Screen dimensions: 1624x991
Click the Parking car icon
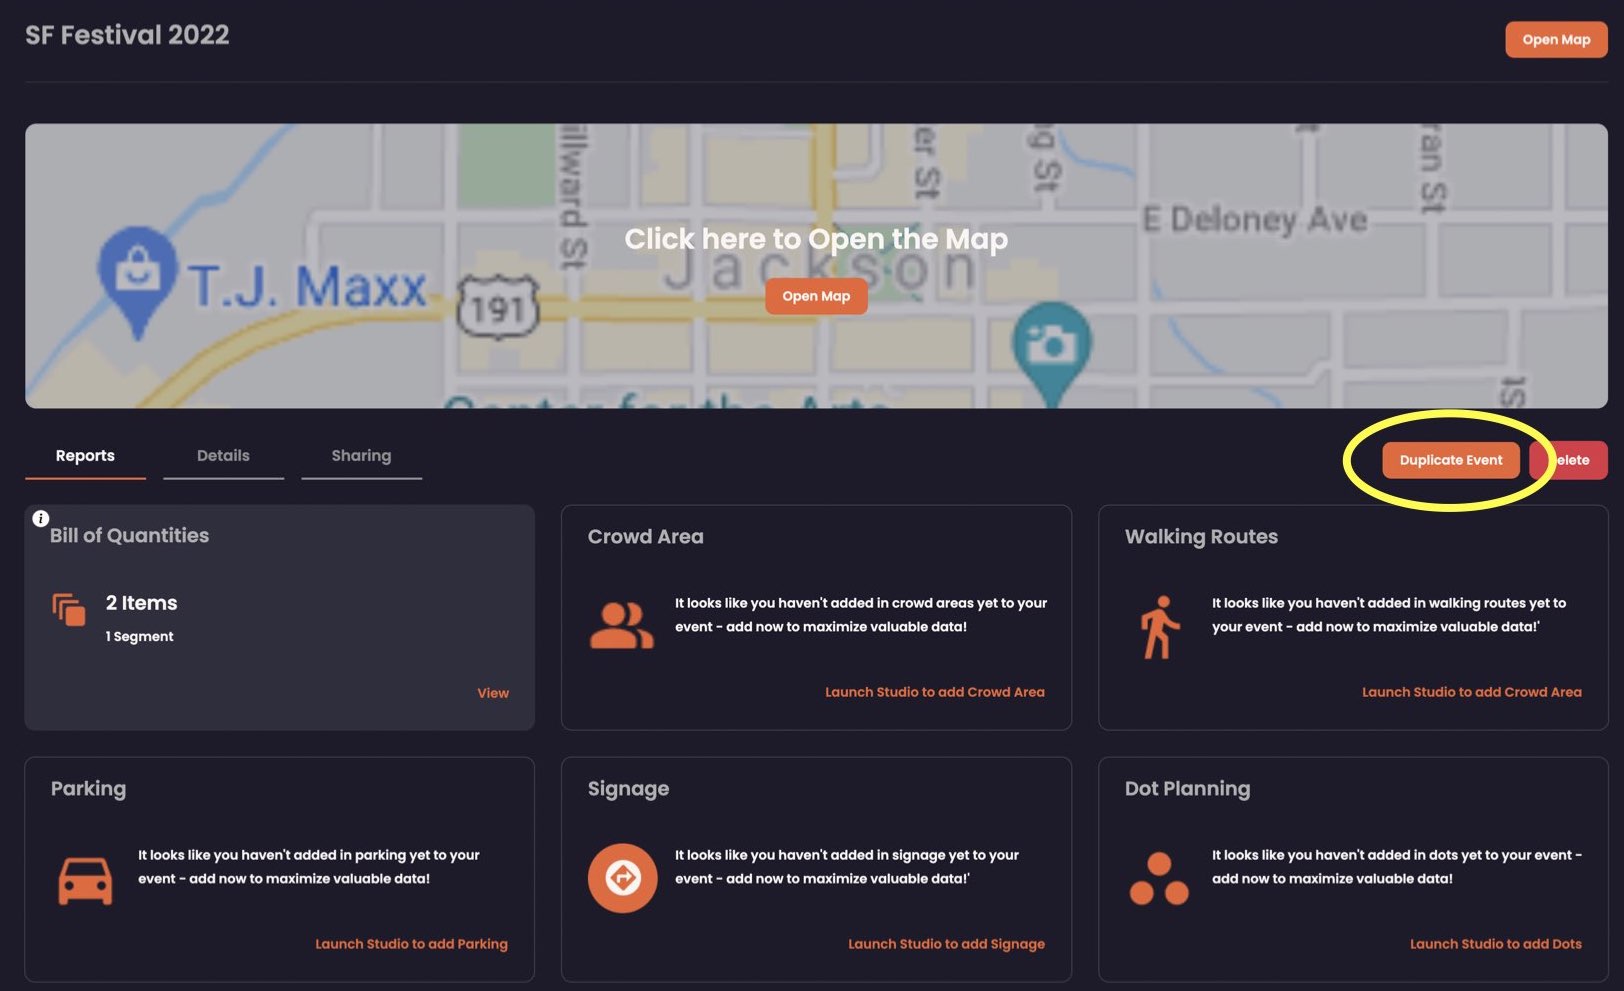85,880
